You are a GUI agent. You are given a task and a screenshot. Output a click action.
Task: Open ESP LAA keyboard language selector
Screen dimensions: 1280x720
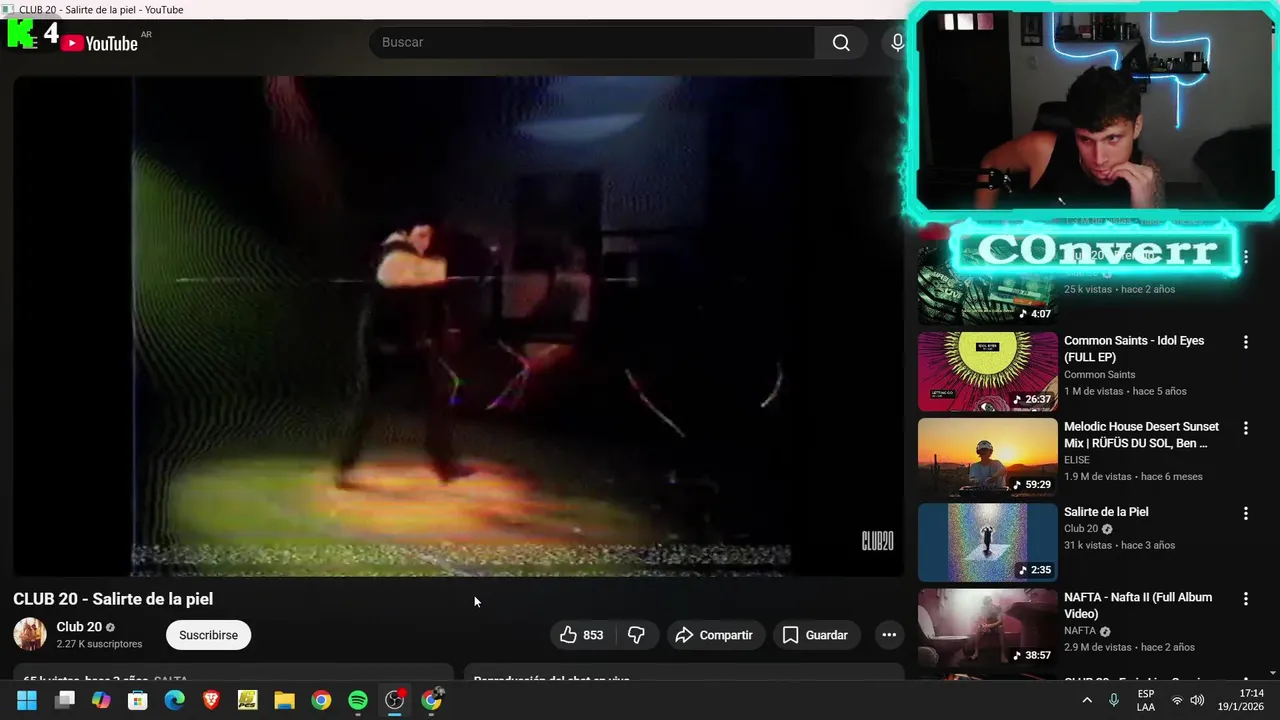[1146, 700]
